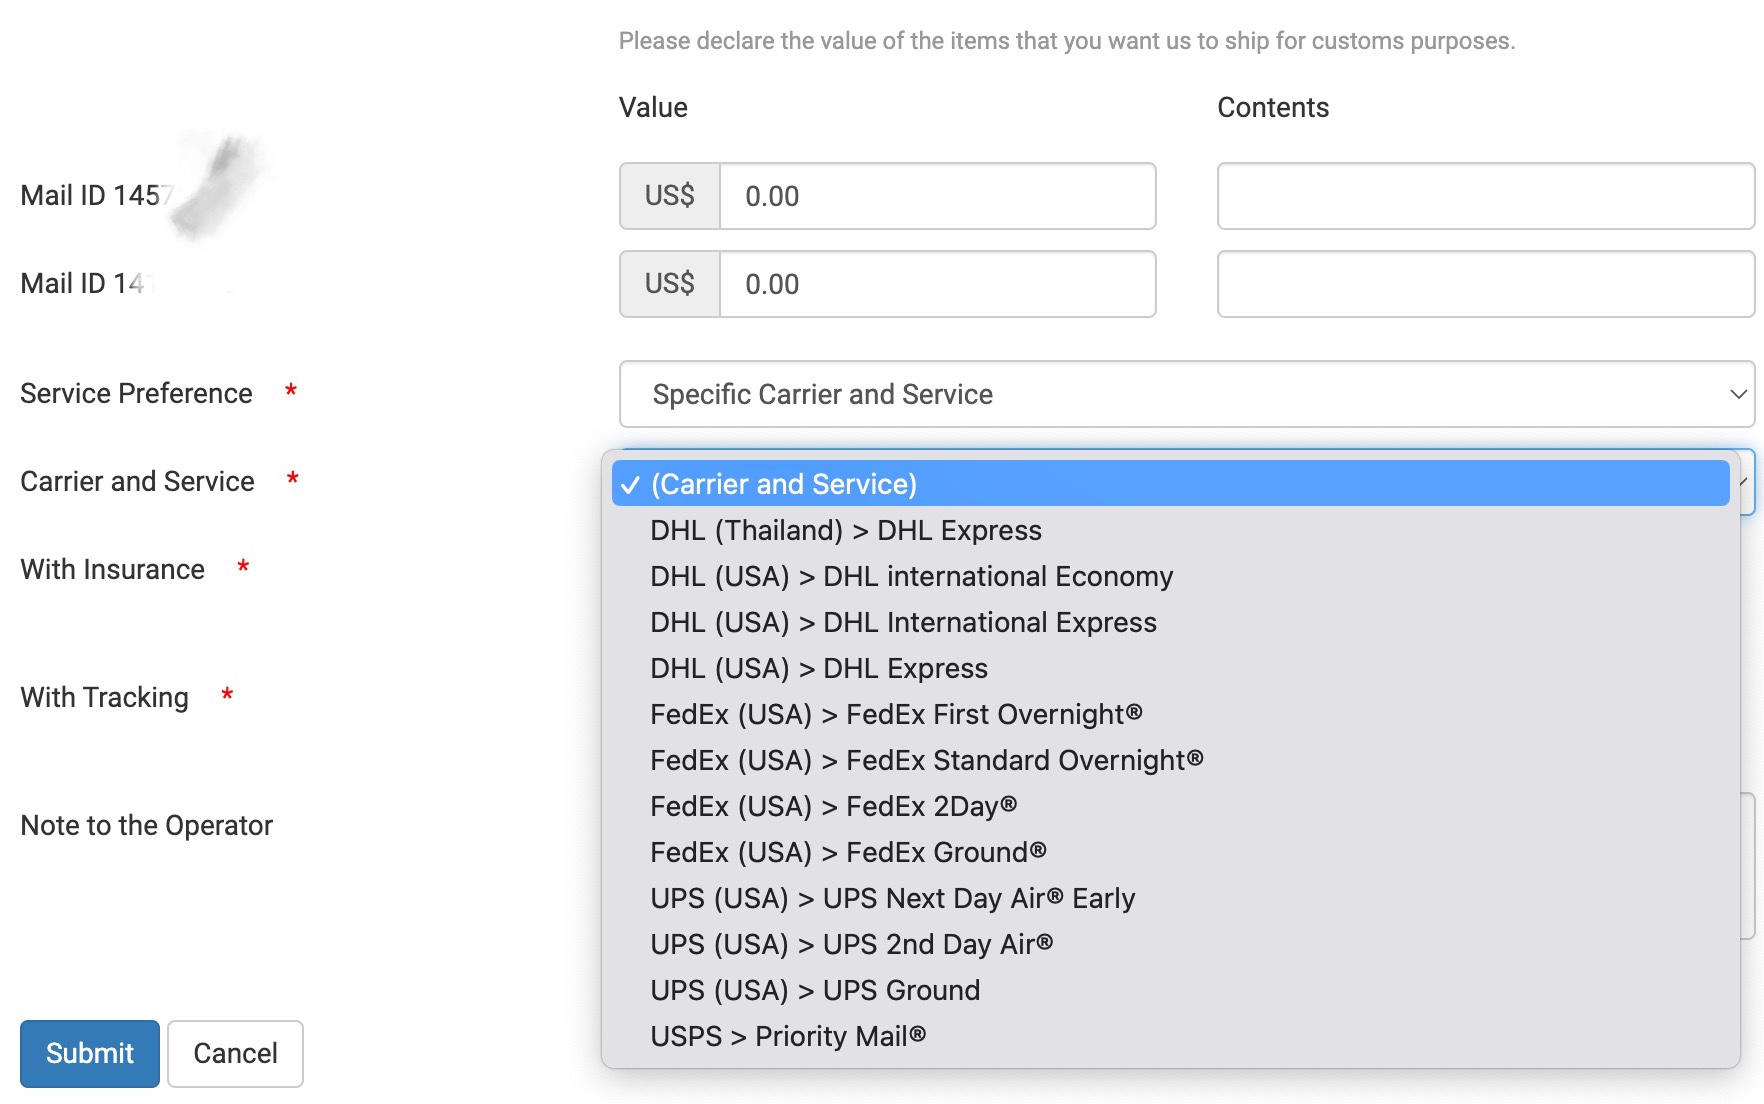Pick UPS Ground option
The height and width of the screenshot is (1104, 1764).
pos(1170,990)
